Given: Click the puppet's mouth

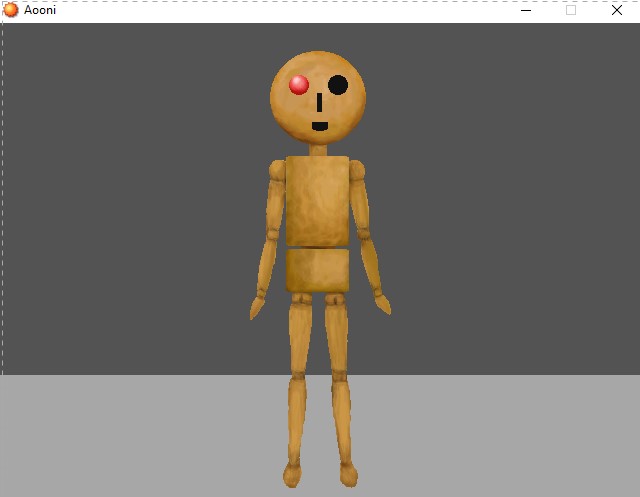Looking at the screenshot, I should pos(320,126).
